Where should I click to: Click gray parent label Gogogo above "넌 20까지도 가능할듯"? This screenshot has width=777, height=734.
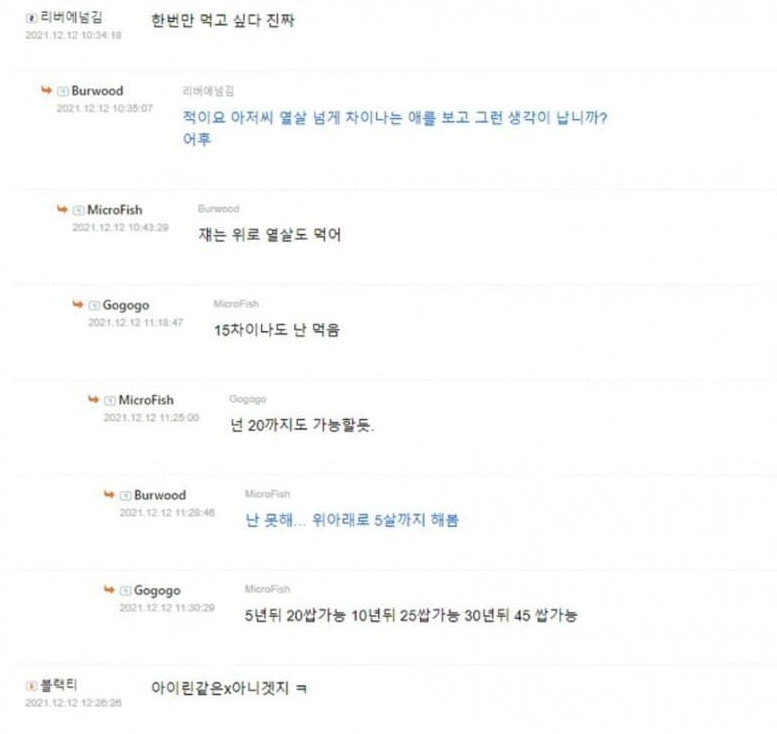click(x=248, y=399)
